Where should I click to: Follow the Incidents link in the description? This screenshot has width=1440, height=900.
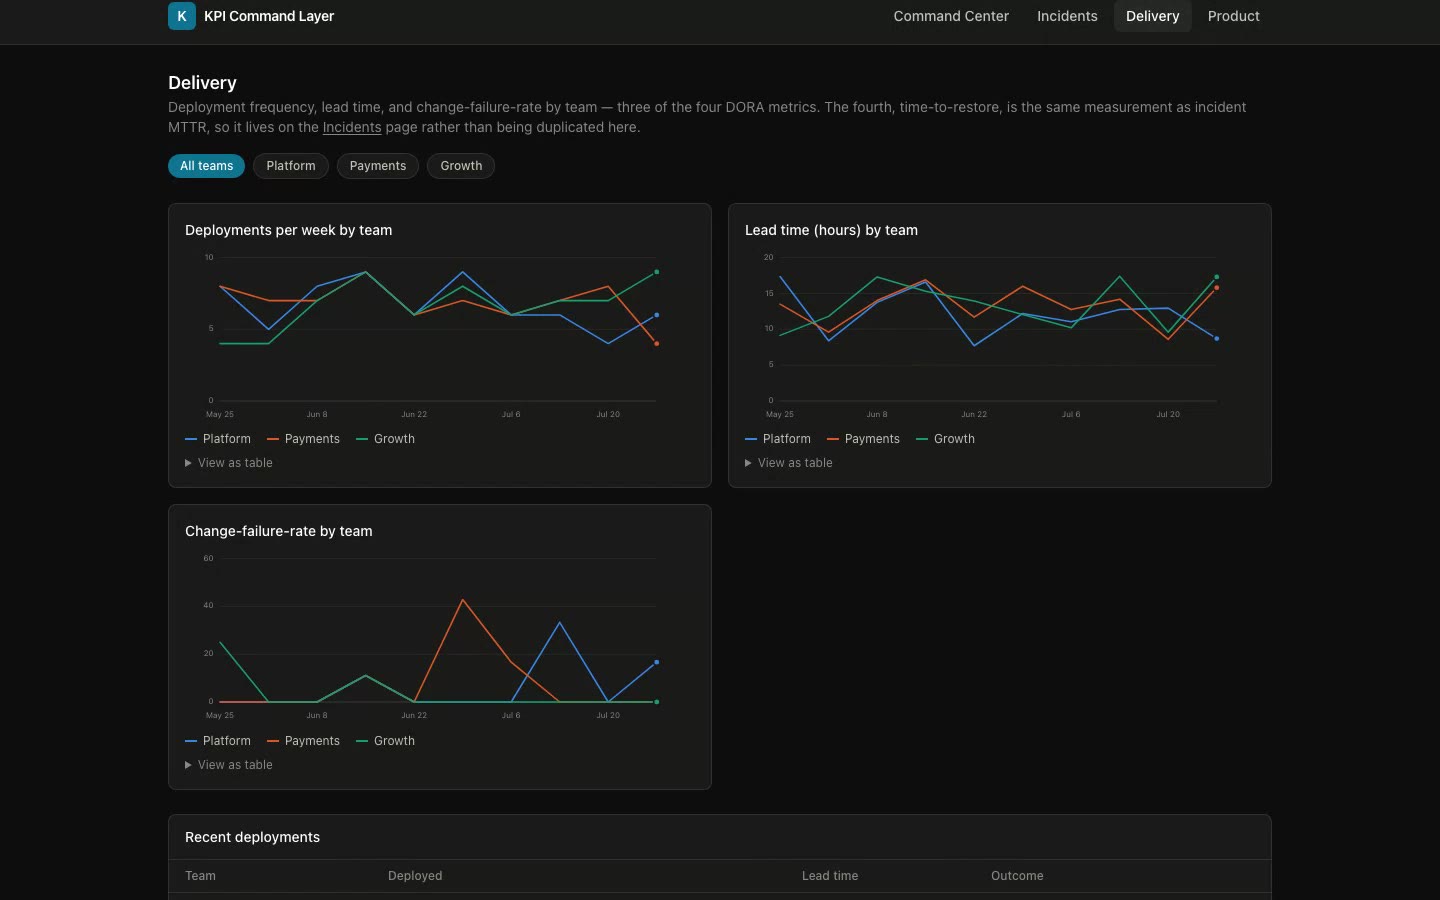click(x=352, y=127)
